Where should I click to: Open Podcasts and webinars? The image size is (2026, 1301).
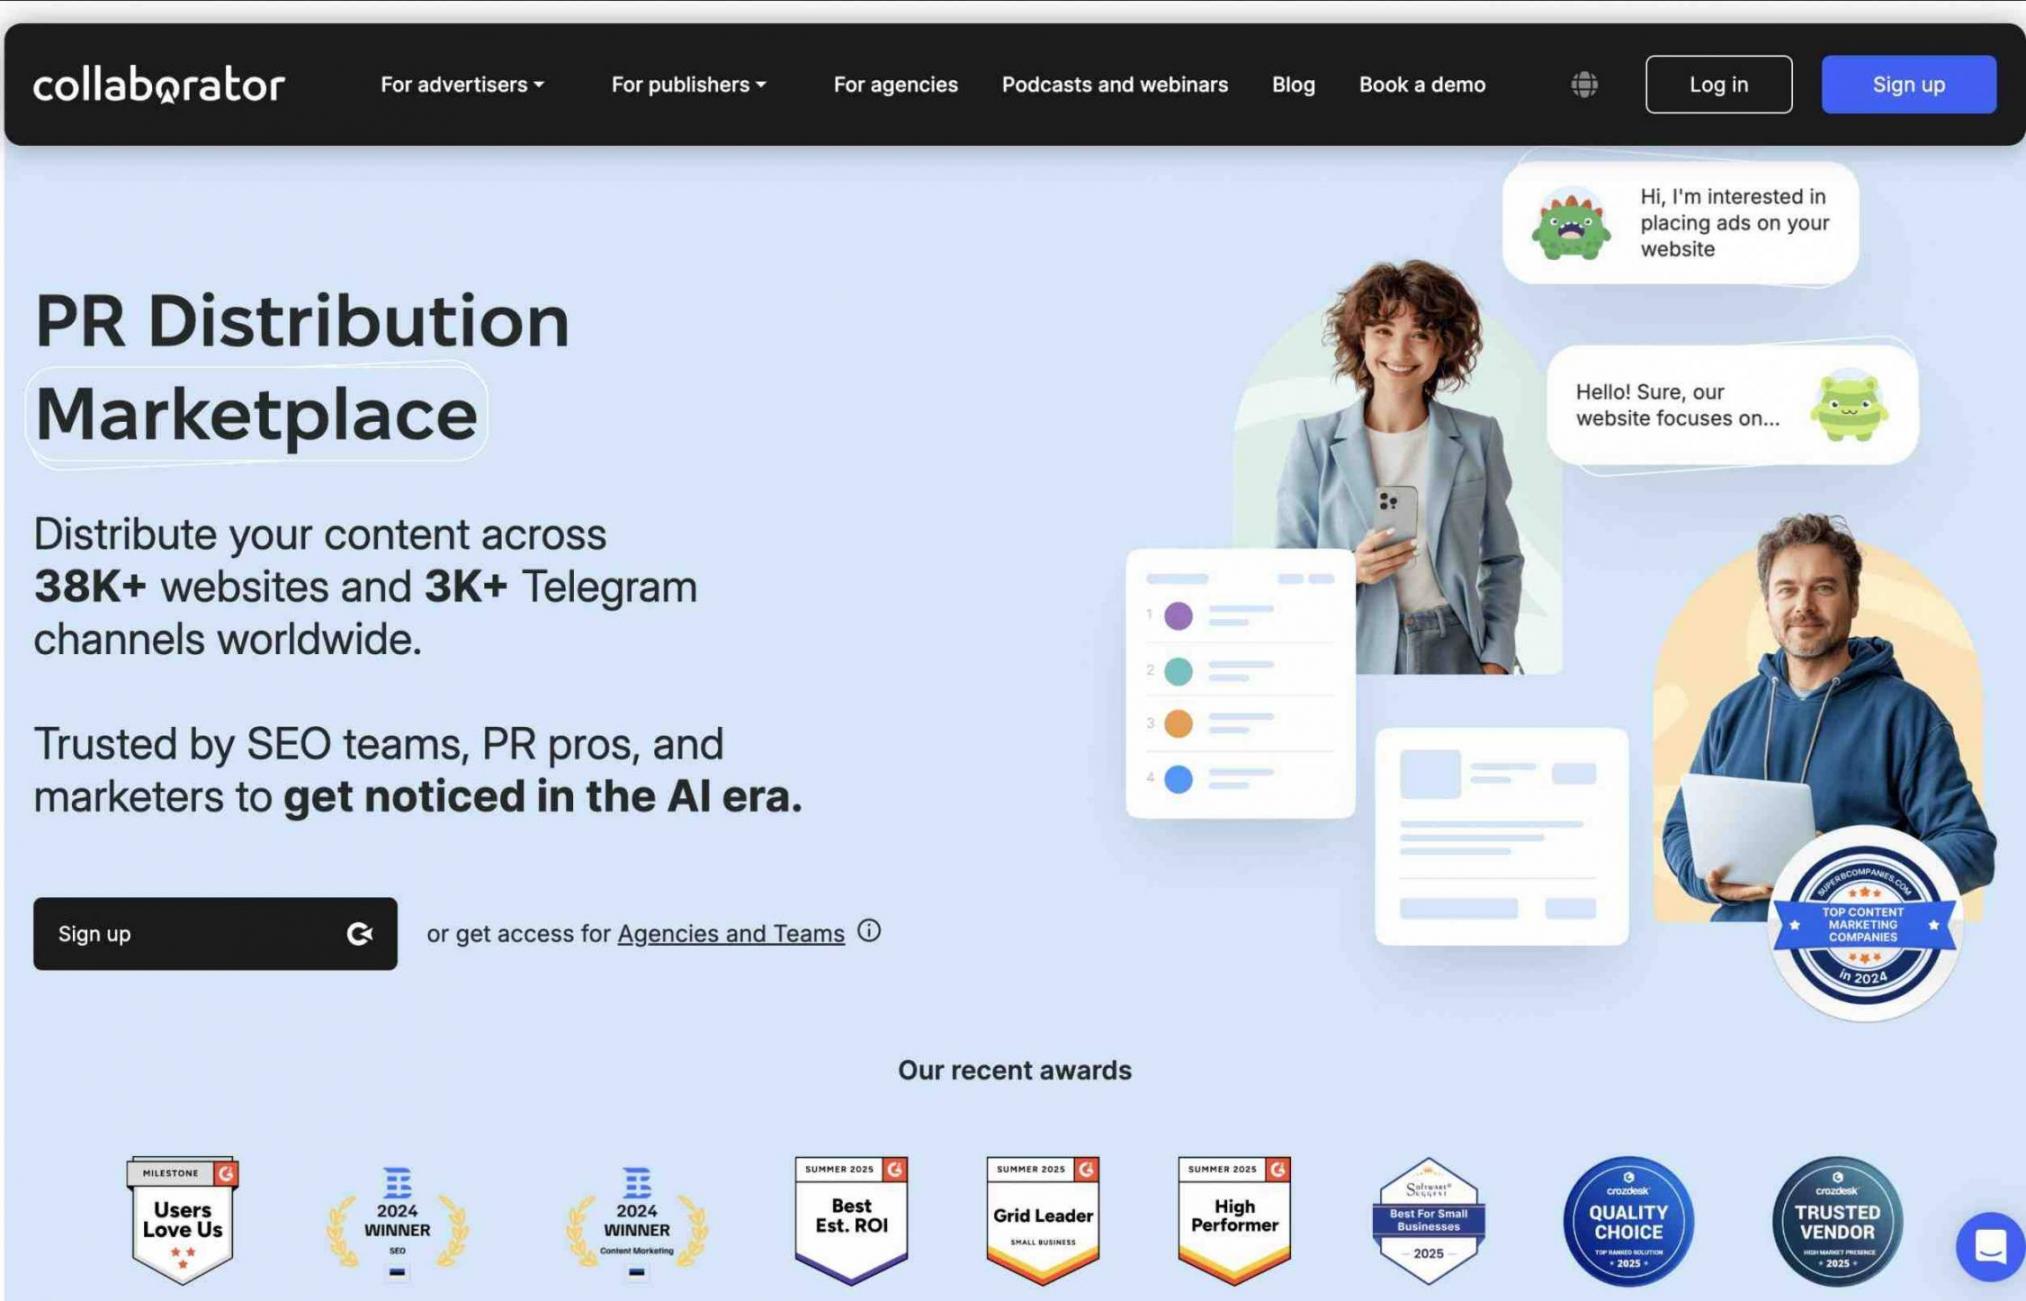click(1114, 84)
